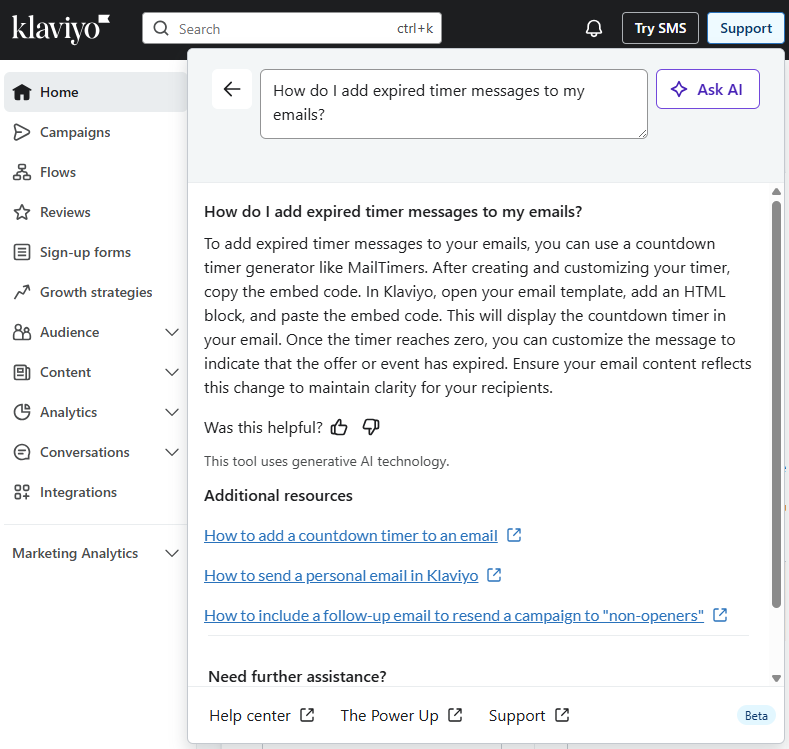Click 'Additional resources' heading

[x=278, y=495]
